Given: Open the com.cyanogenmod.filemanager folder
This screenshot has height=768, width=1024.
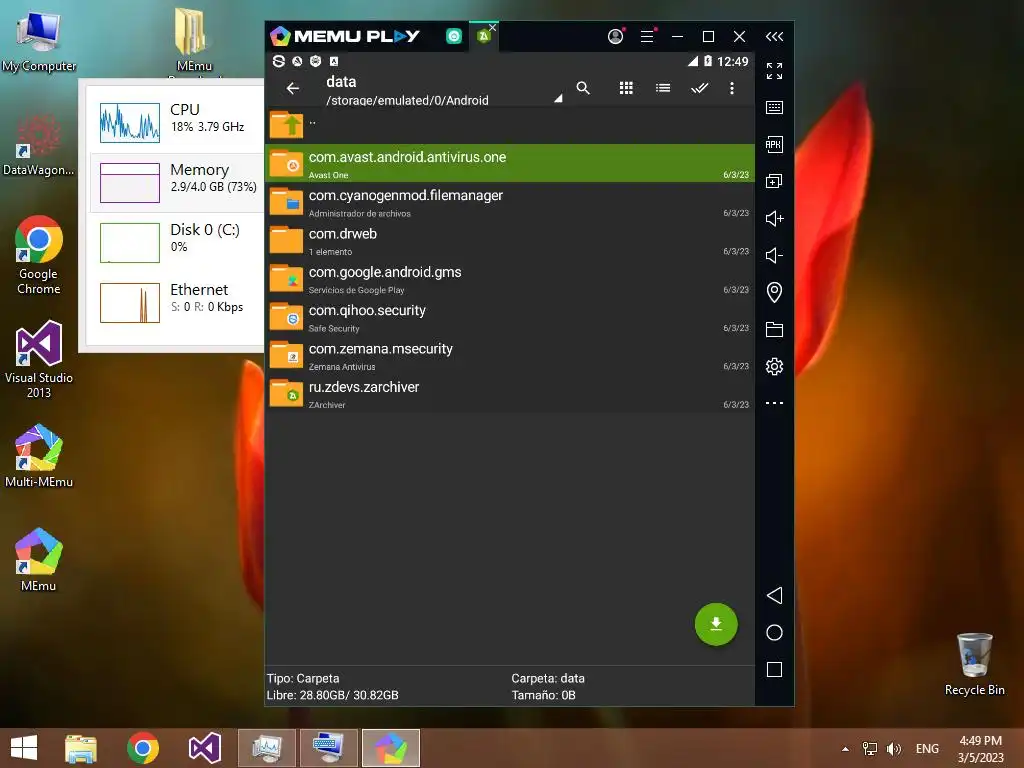Looking at the screenshot, I should click(510, 202).
